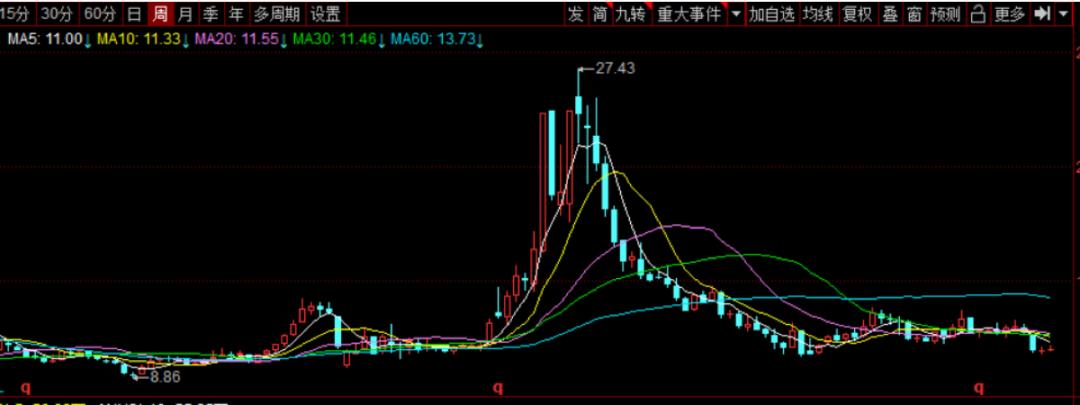Click the MA60: 13.73 indicator label
1080x405 pixels.
point(437,40)
